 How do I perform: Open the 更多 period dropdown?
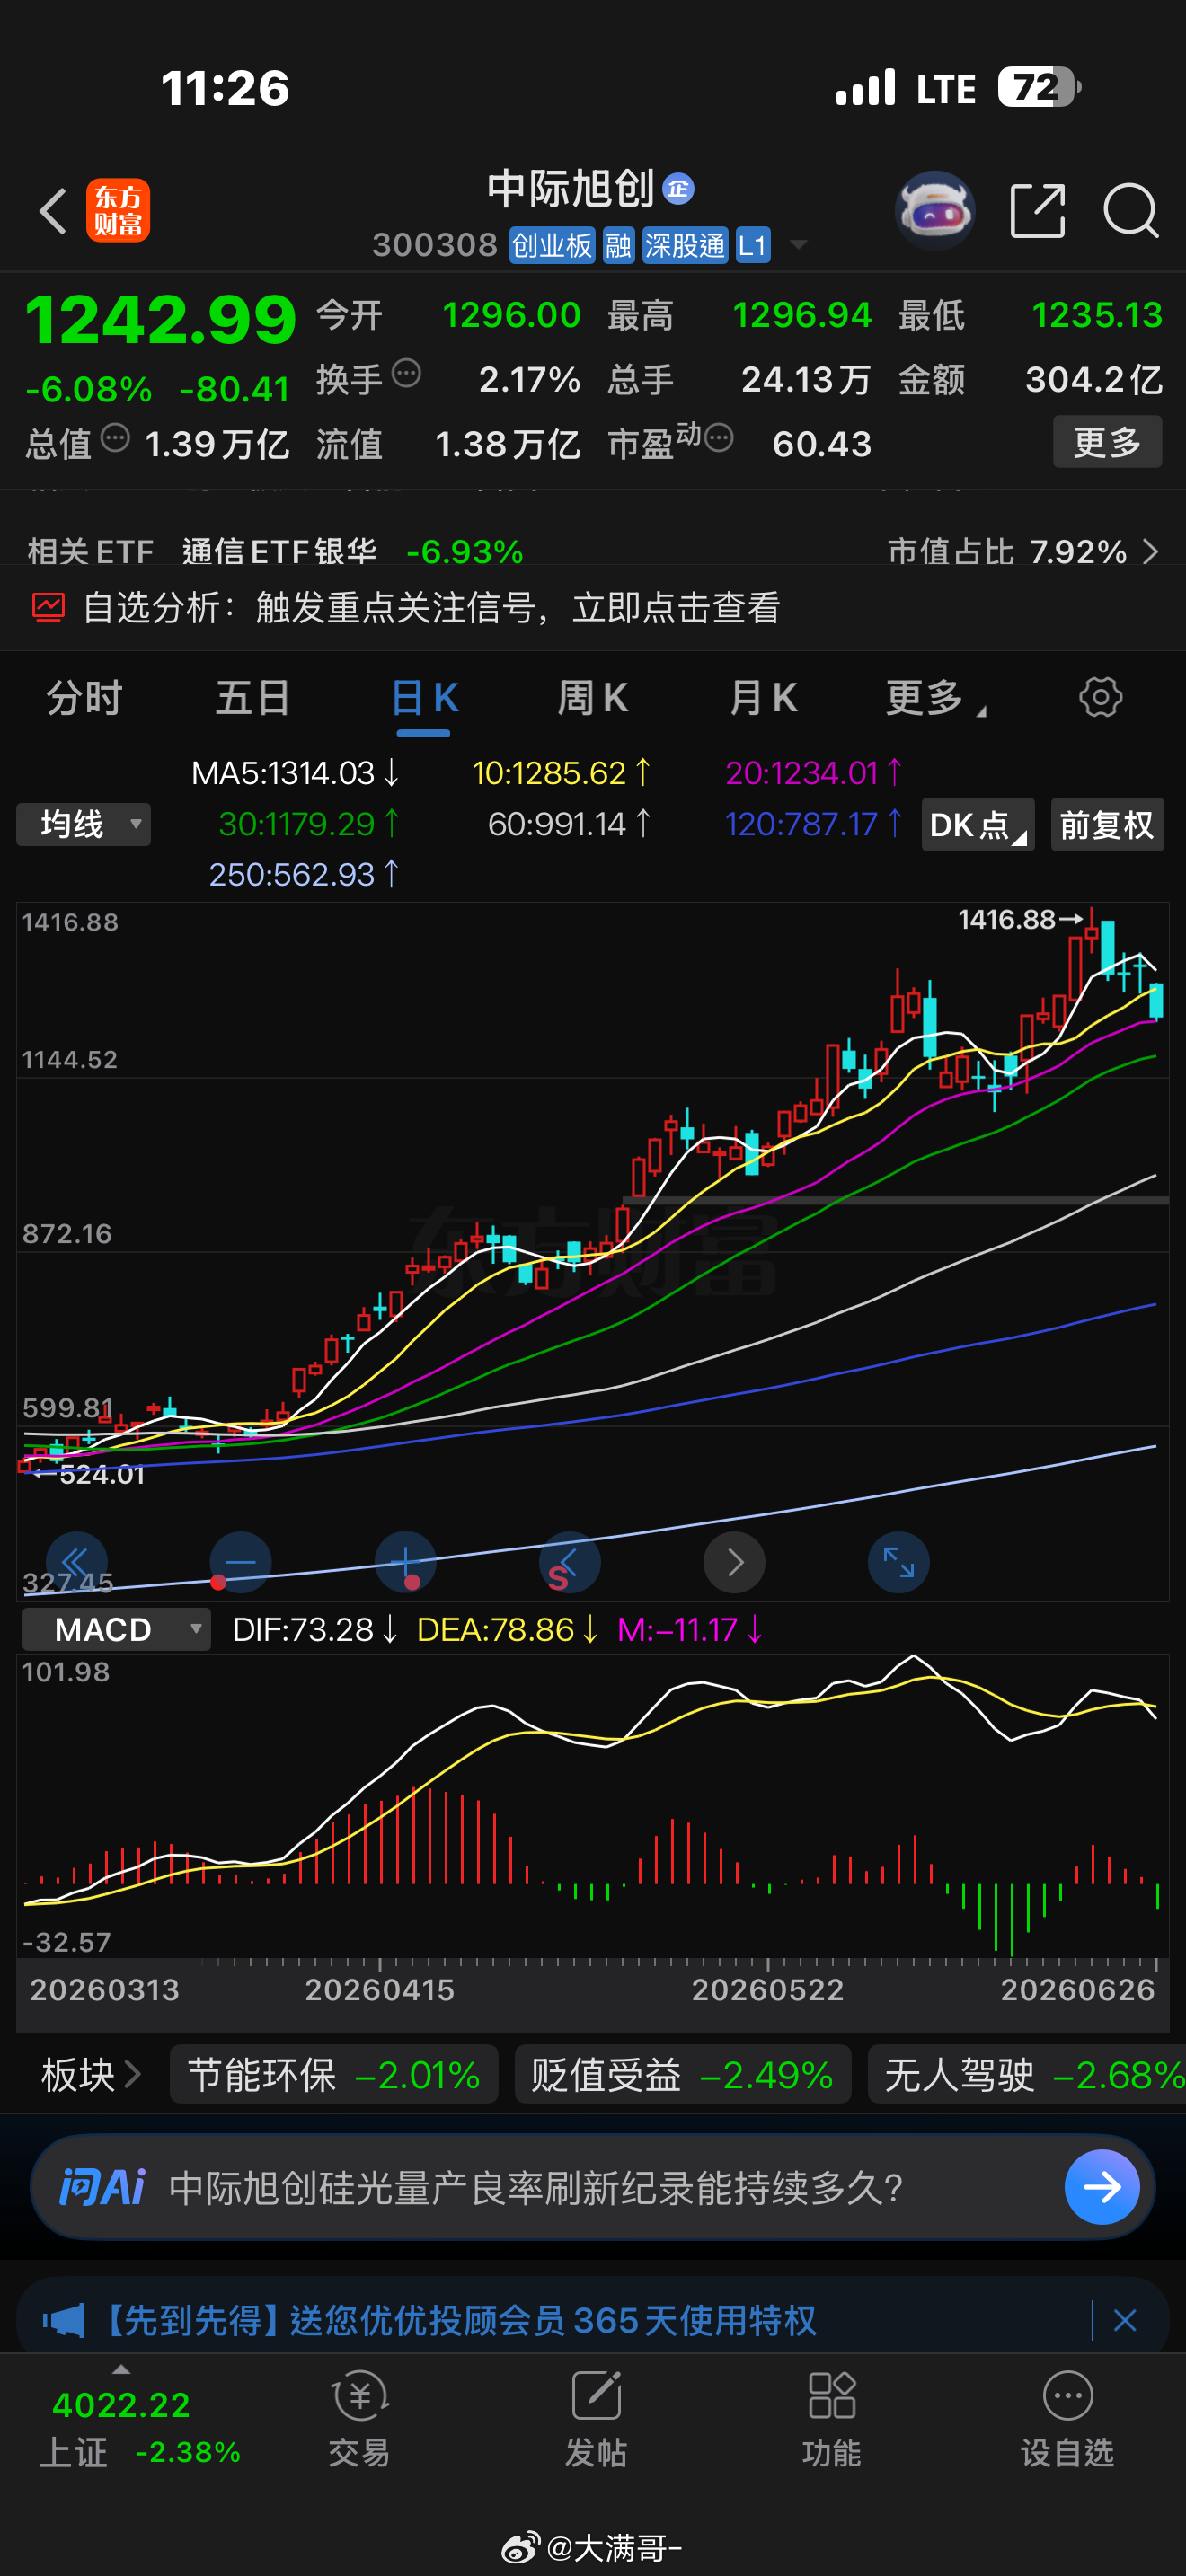point(935,697)
